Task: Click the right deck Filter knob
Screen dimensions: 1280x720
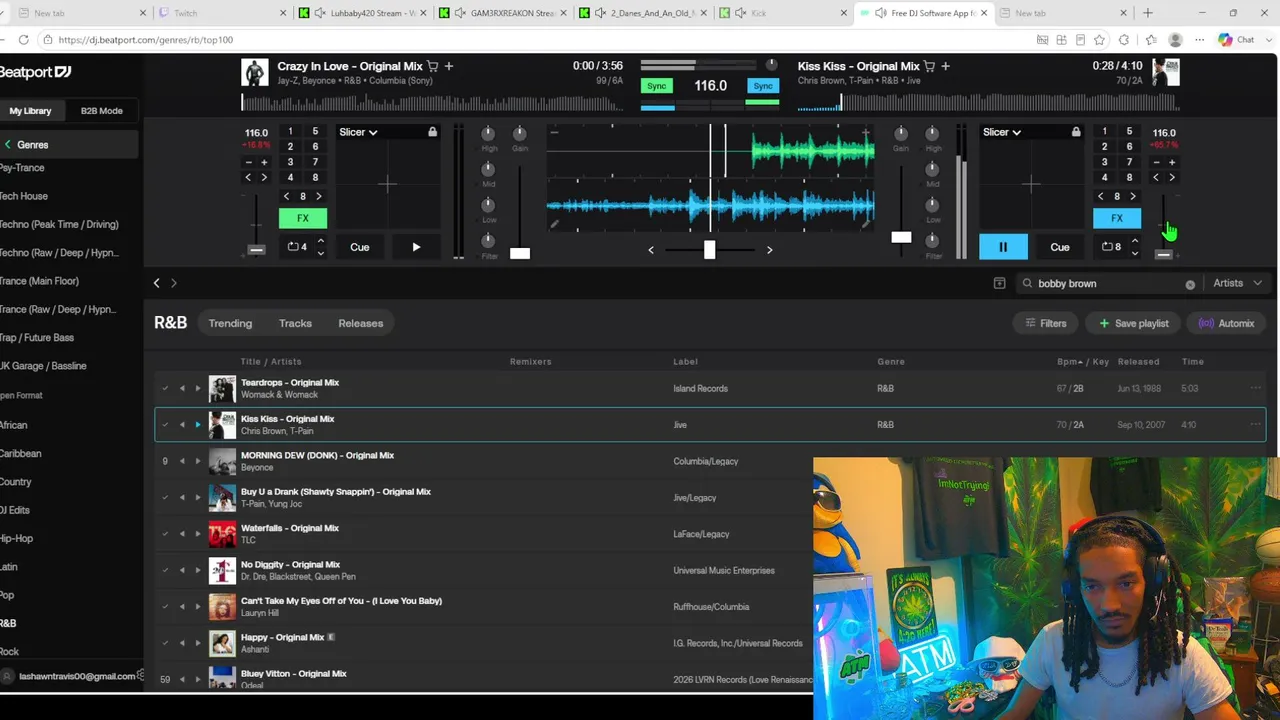Action: [x=933, y=240]
